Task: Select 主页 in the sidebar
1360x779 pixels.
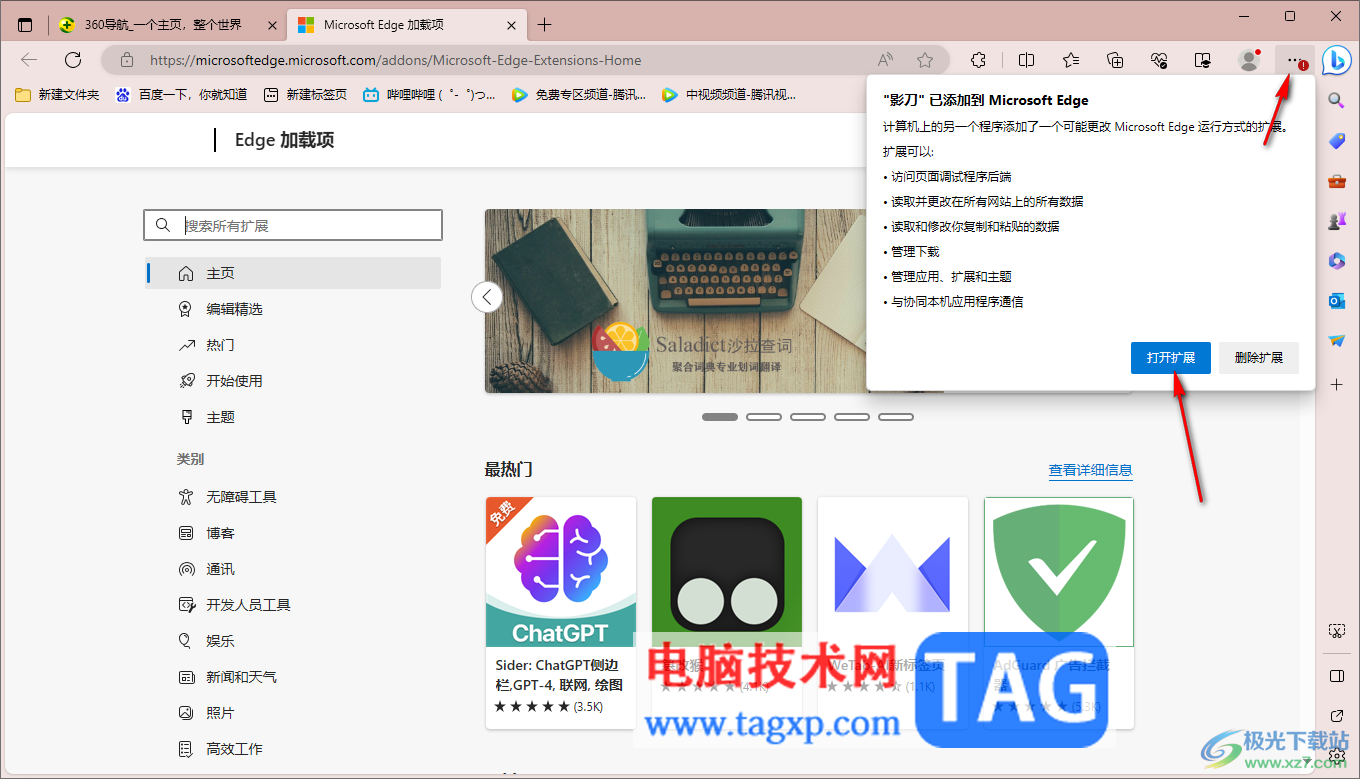Action: coord(293,273)
